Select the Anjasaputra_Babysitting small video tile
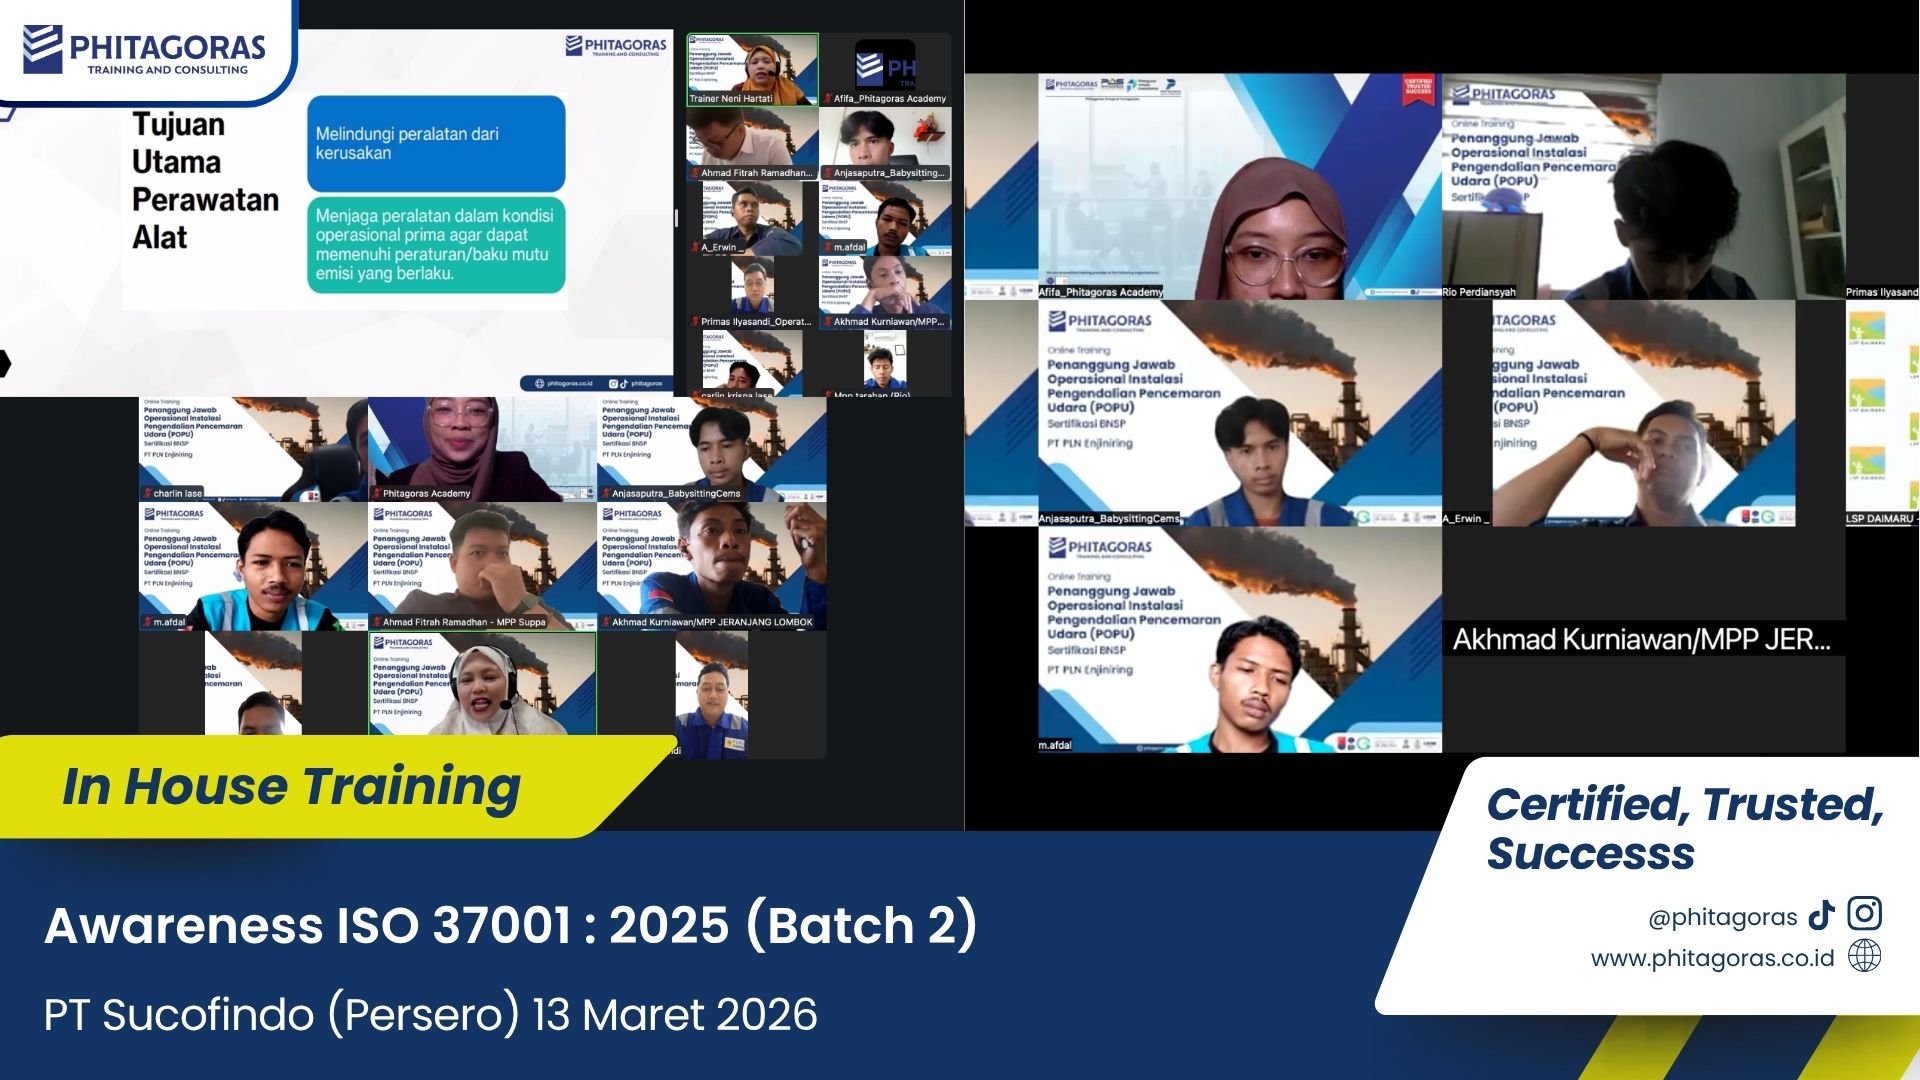 coord(886,144)
